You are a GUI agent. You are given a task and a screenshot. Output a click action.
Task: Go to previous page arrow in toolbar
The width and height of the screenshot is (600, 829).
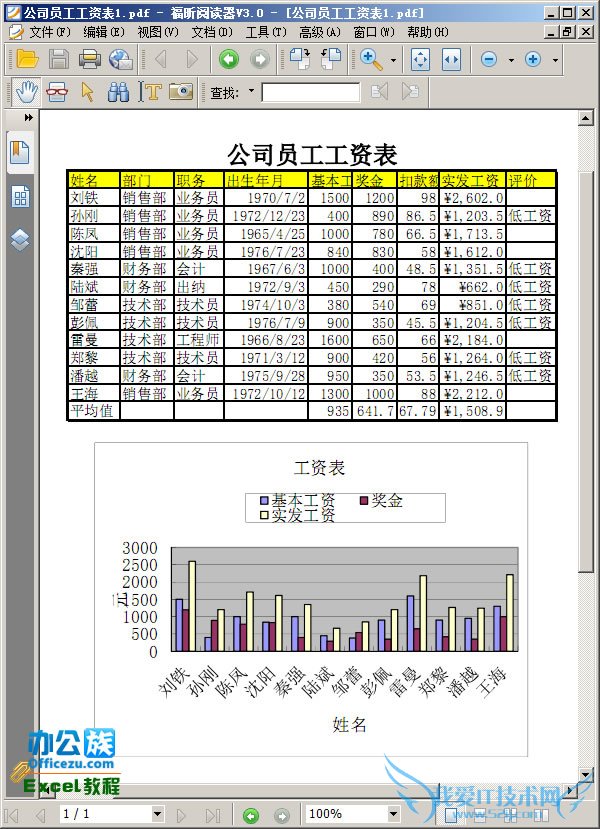pos(161,59)
